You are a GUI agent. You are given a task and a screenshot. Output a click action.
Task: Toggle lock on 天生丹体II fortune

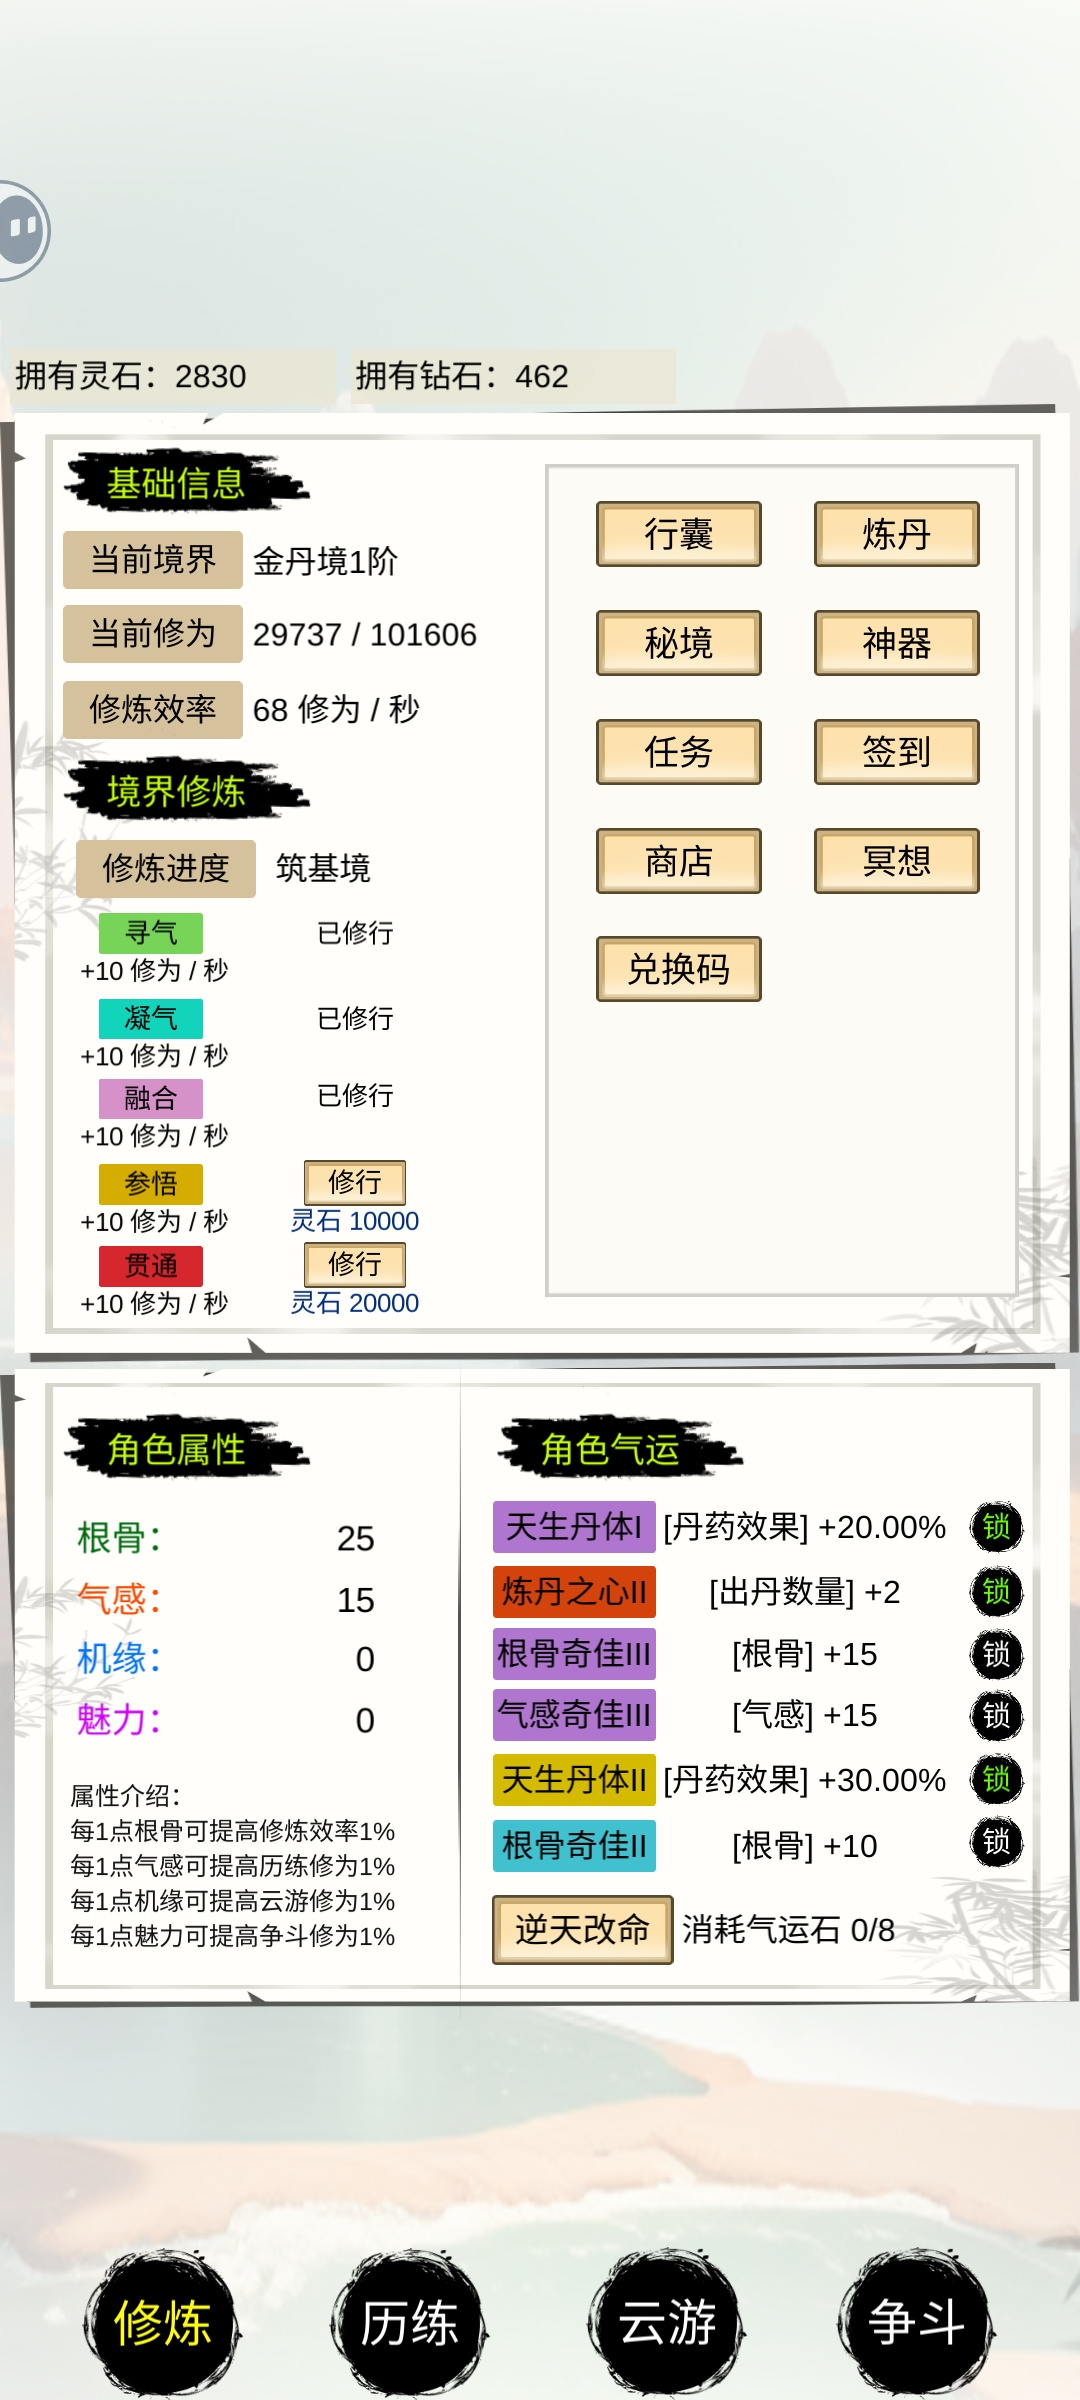pos(996,1780)
